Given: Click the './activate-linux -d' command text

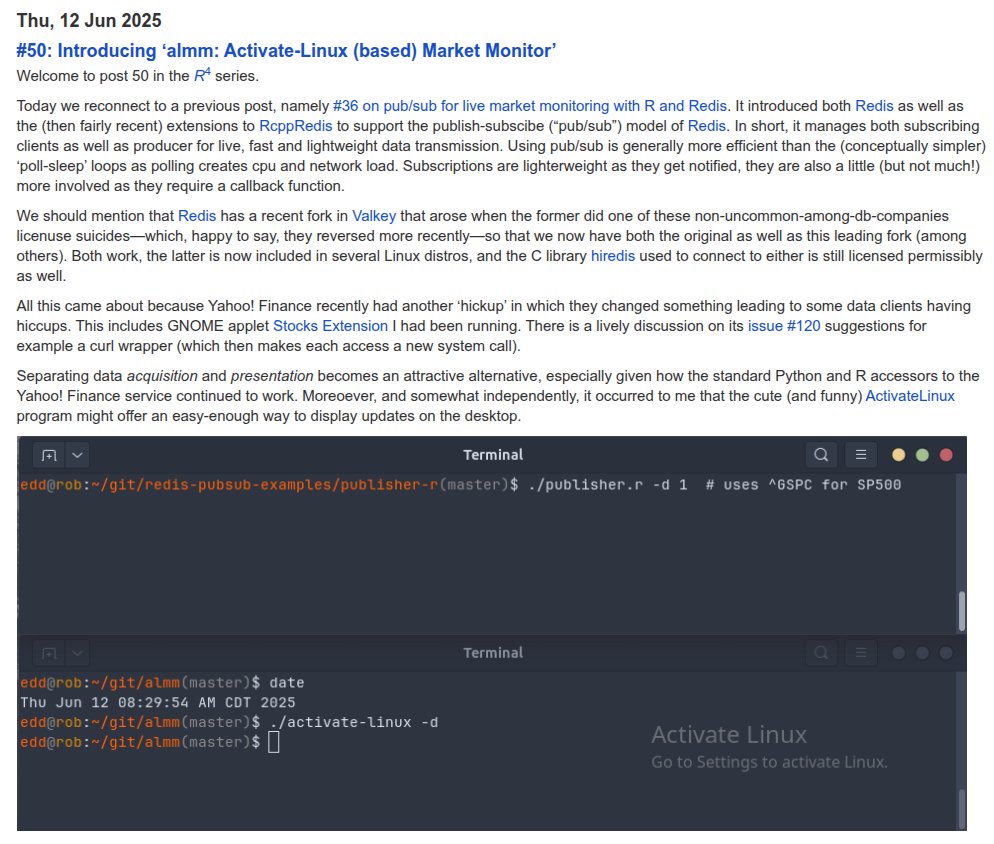Looking at the screenshot, I should [x=354, y=722].
